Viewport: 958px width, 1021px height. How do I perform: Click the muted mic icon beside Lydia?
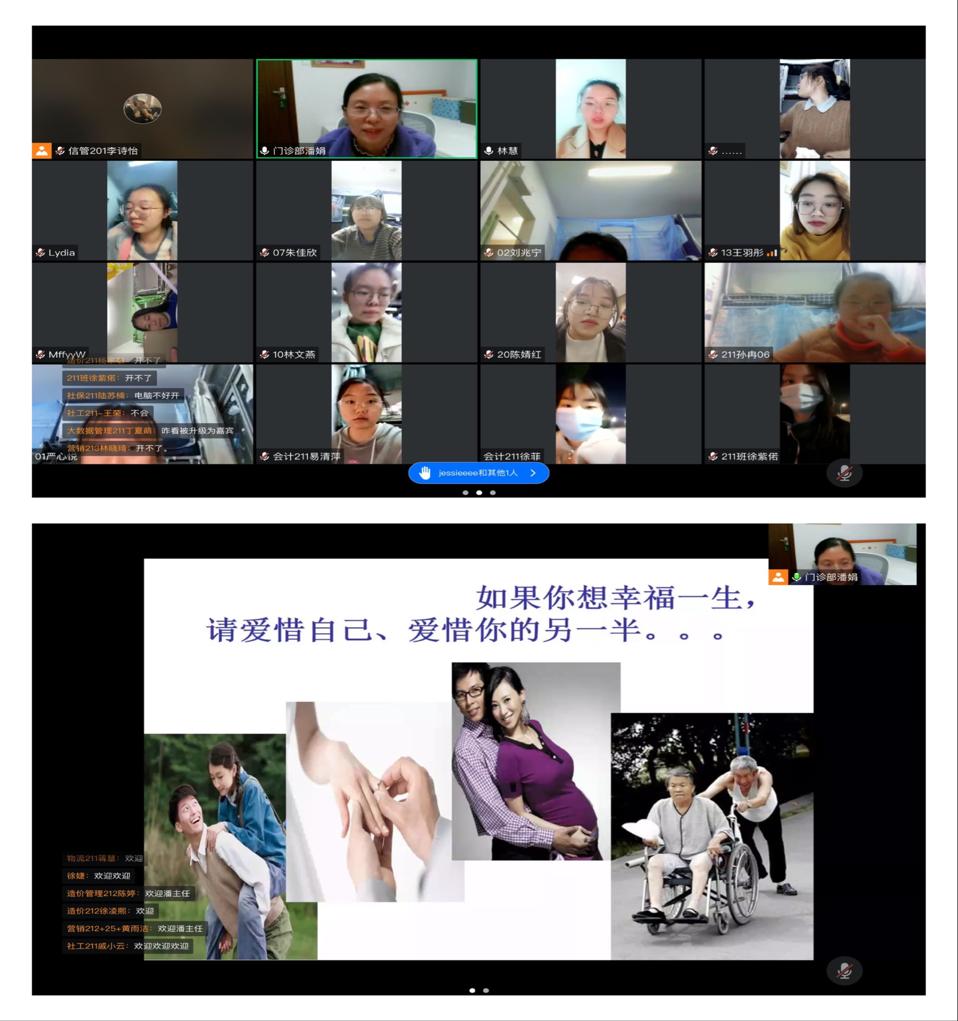pos(40,253)
